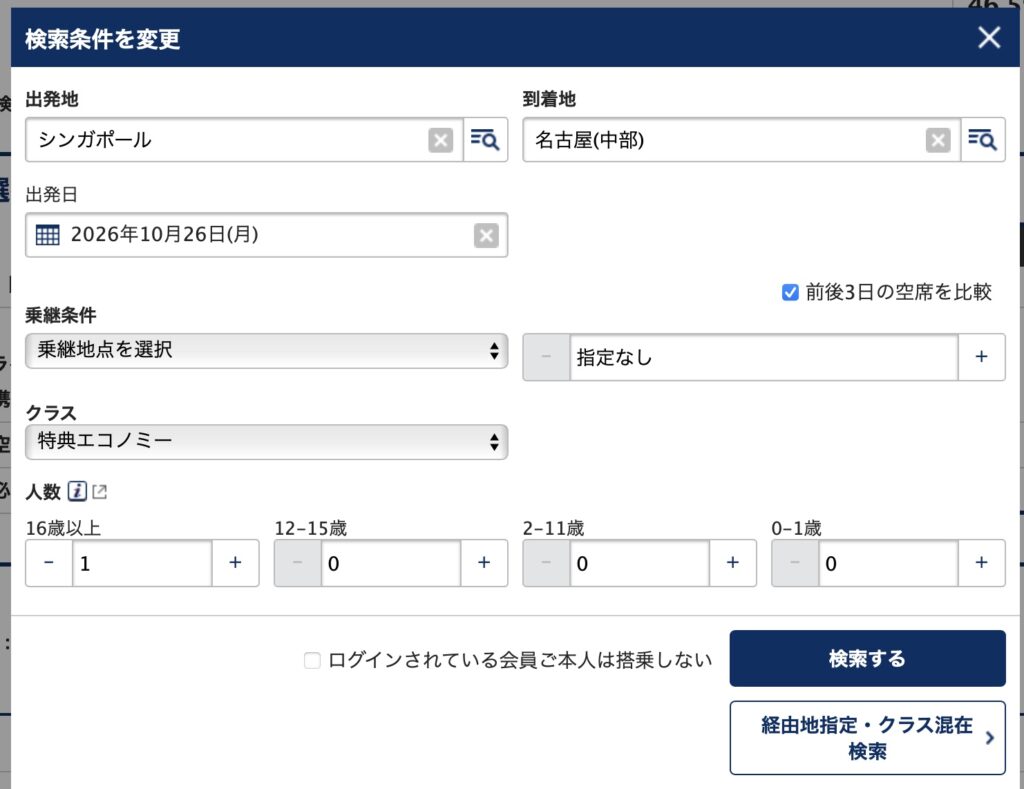This screenshot has width=1024, height=789.
Task: Check ログインされている会員ご本人は搭乗しない checkbox
Action: coord(312,660)
